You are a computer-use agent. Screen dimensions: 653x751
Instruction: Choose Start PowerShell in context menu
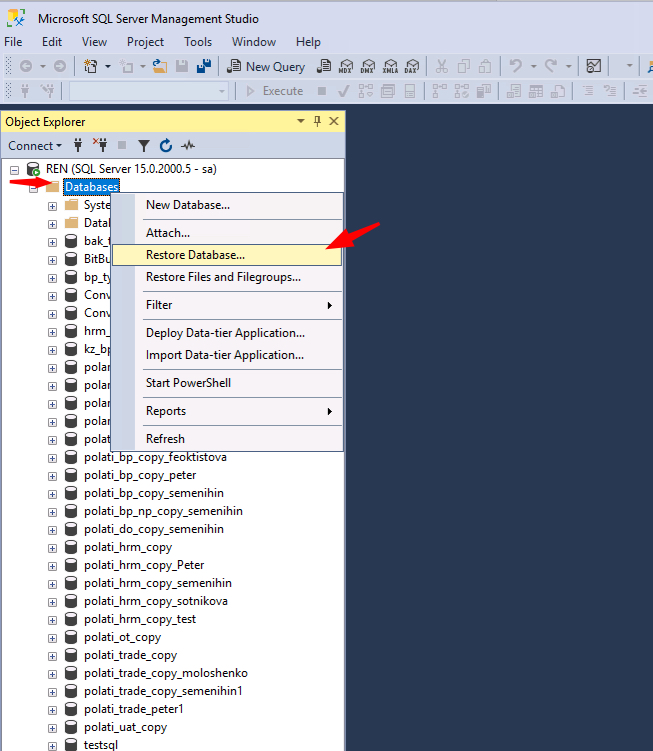click(x=227, y=383)
